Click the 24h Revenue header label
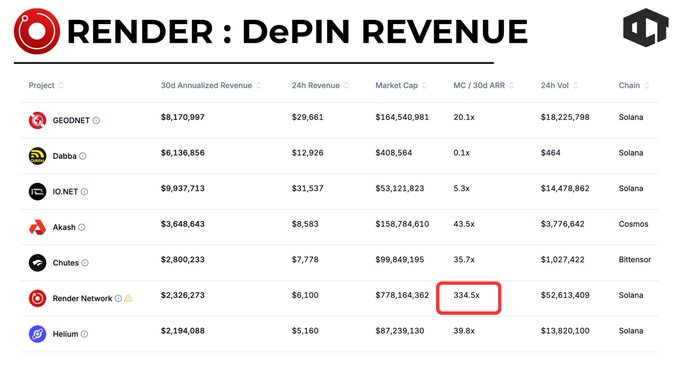This screenshot has width=679, height=382. pos(316,85)
